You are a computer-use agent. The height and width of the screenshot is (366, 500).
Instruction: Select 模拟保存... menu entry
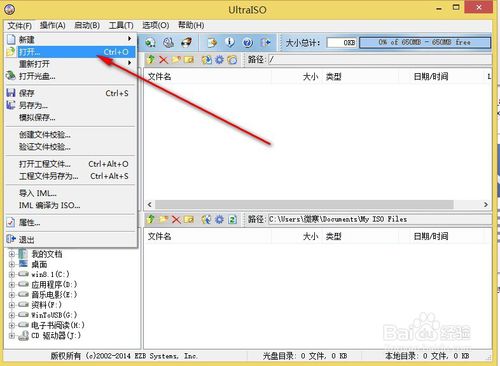(70, 117)
